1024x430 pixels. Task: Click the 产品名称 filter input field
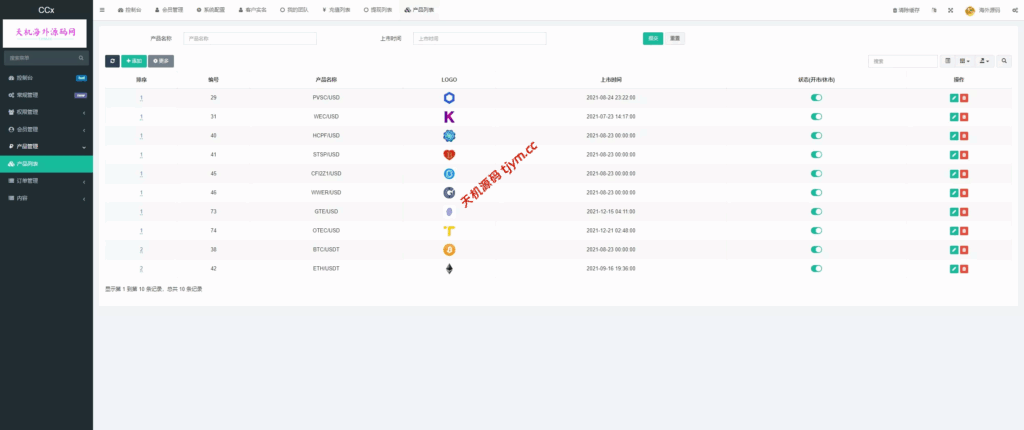(x=250, y=38)
